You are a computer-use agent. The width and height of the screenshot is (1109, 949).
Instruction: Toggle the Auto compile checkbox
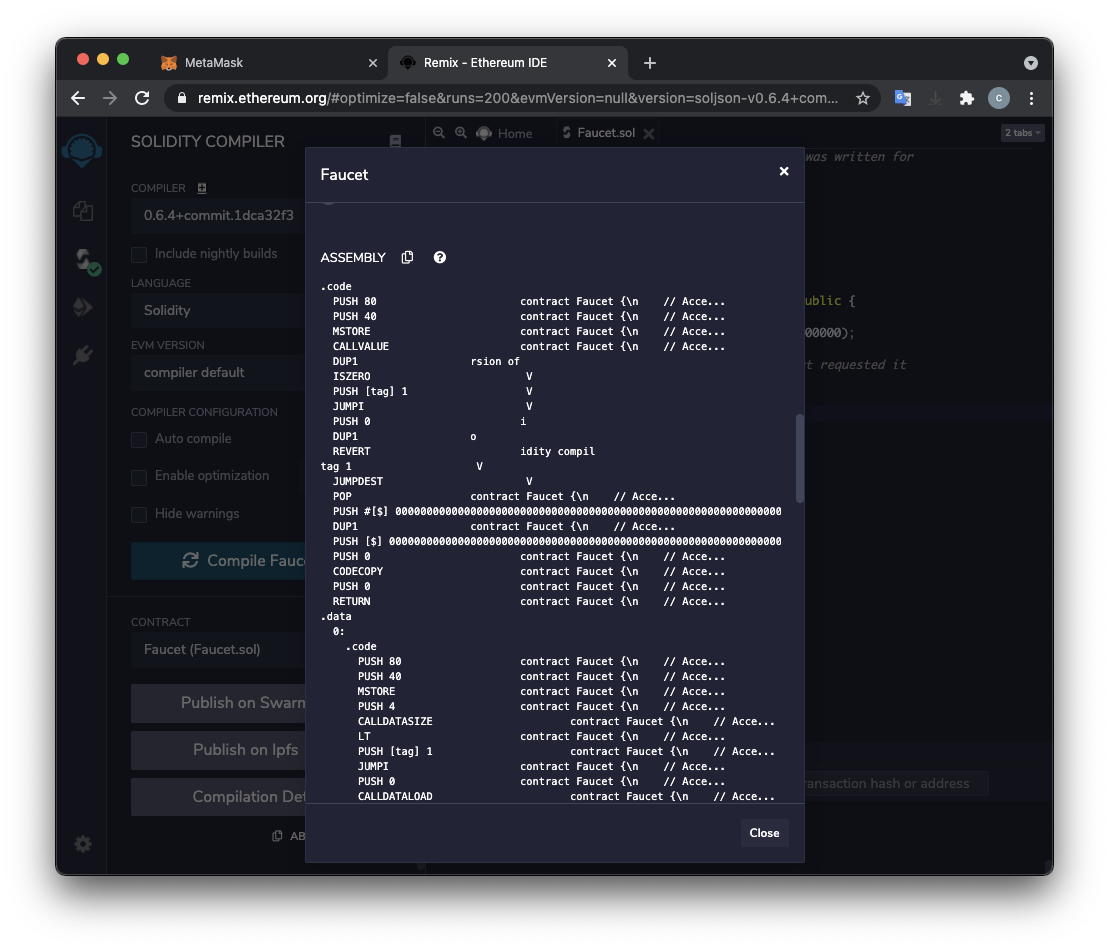pyautogui.click(x=139, y=439)
